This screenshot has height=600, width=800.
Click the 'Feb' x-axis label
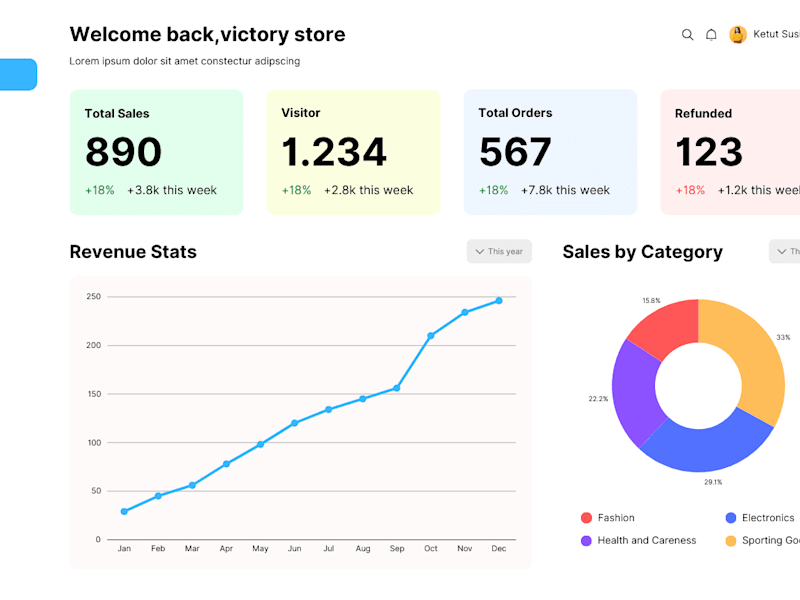[158, 548]
